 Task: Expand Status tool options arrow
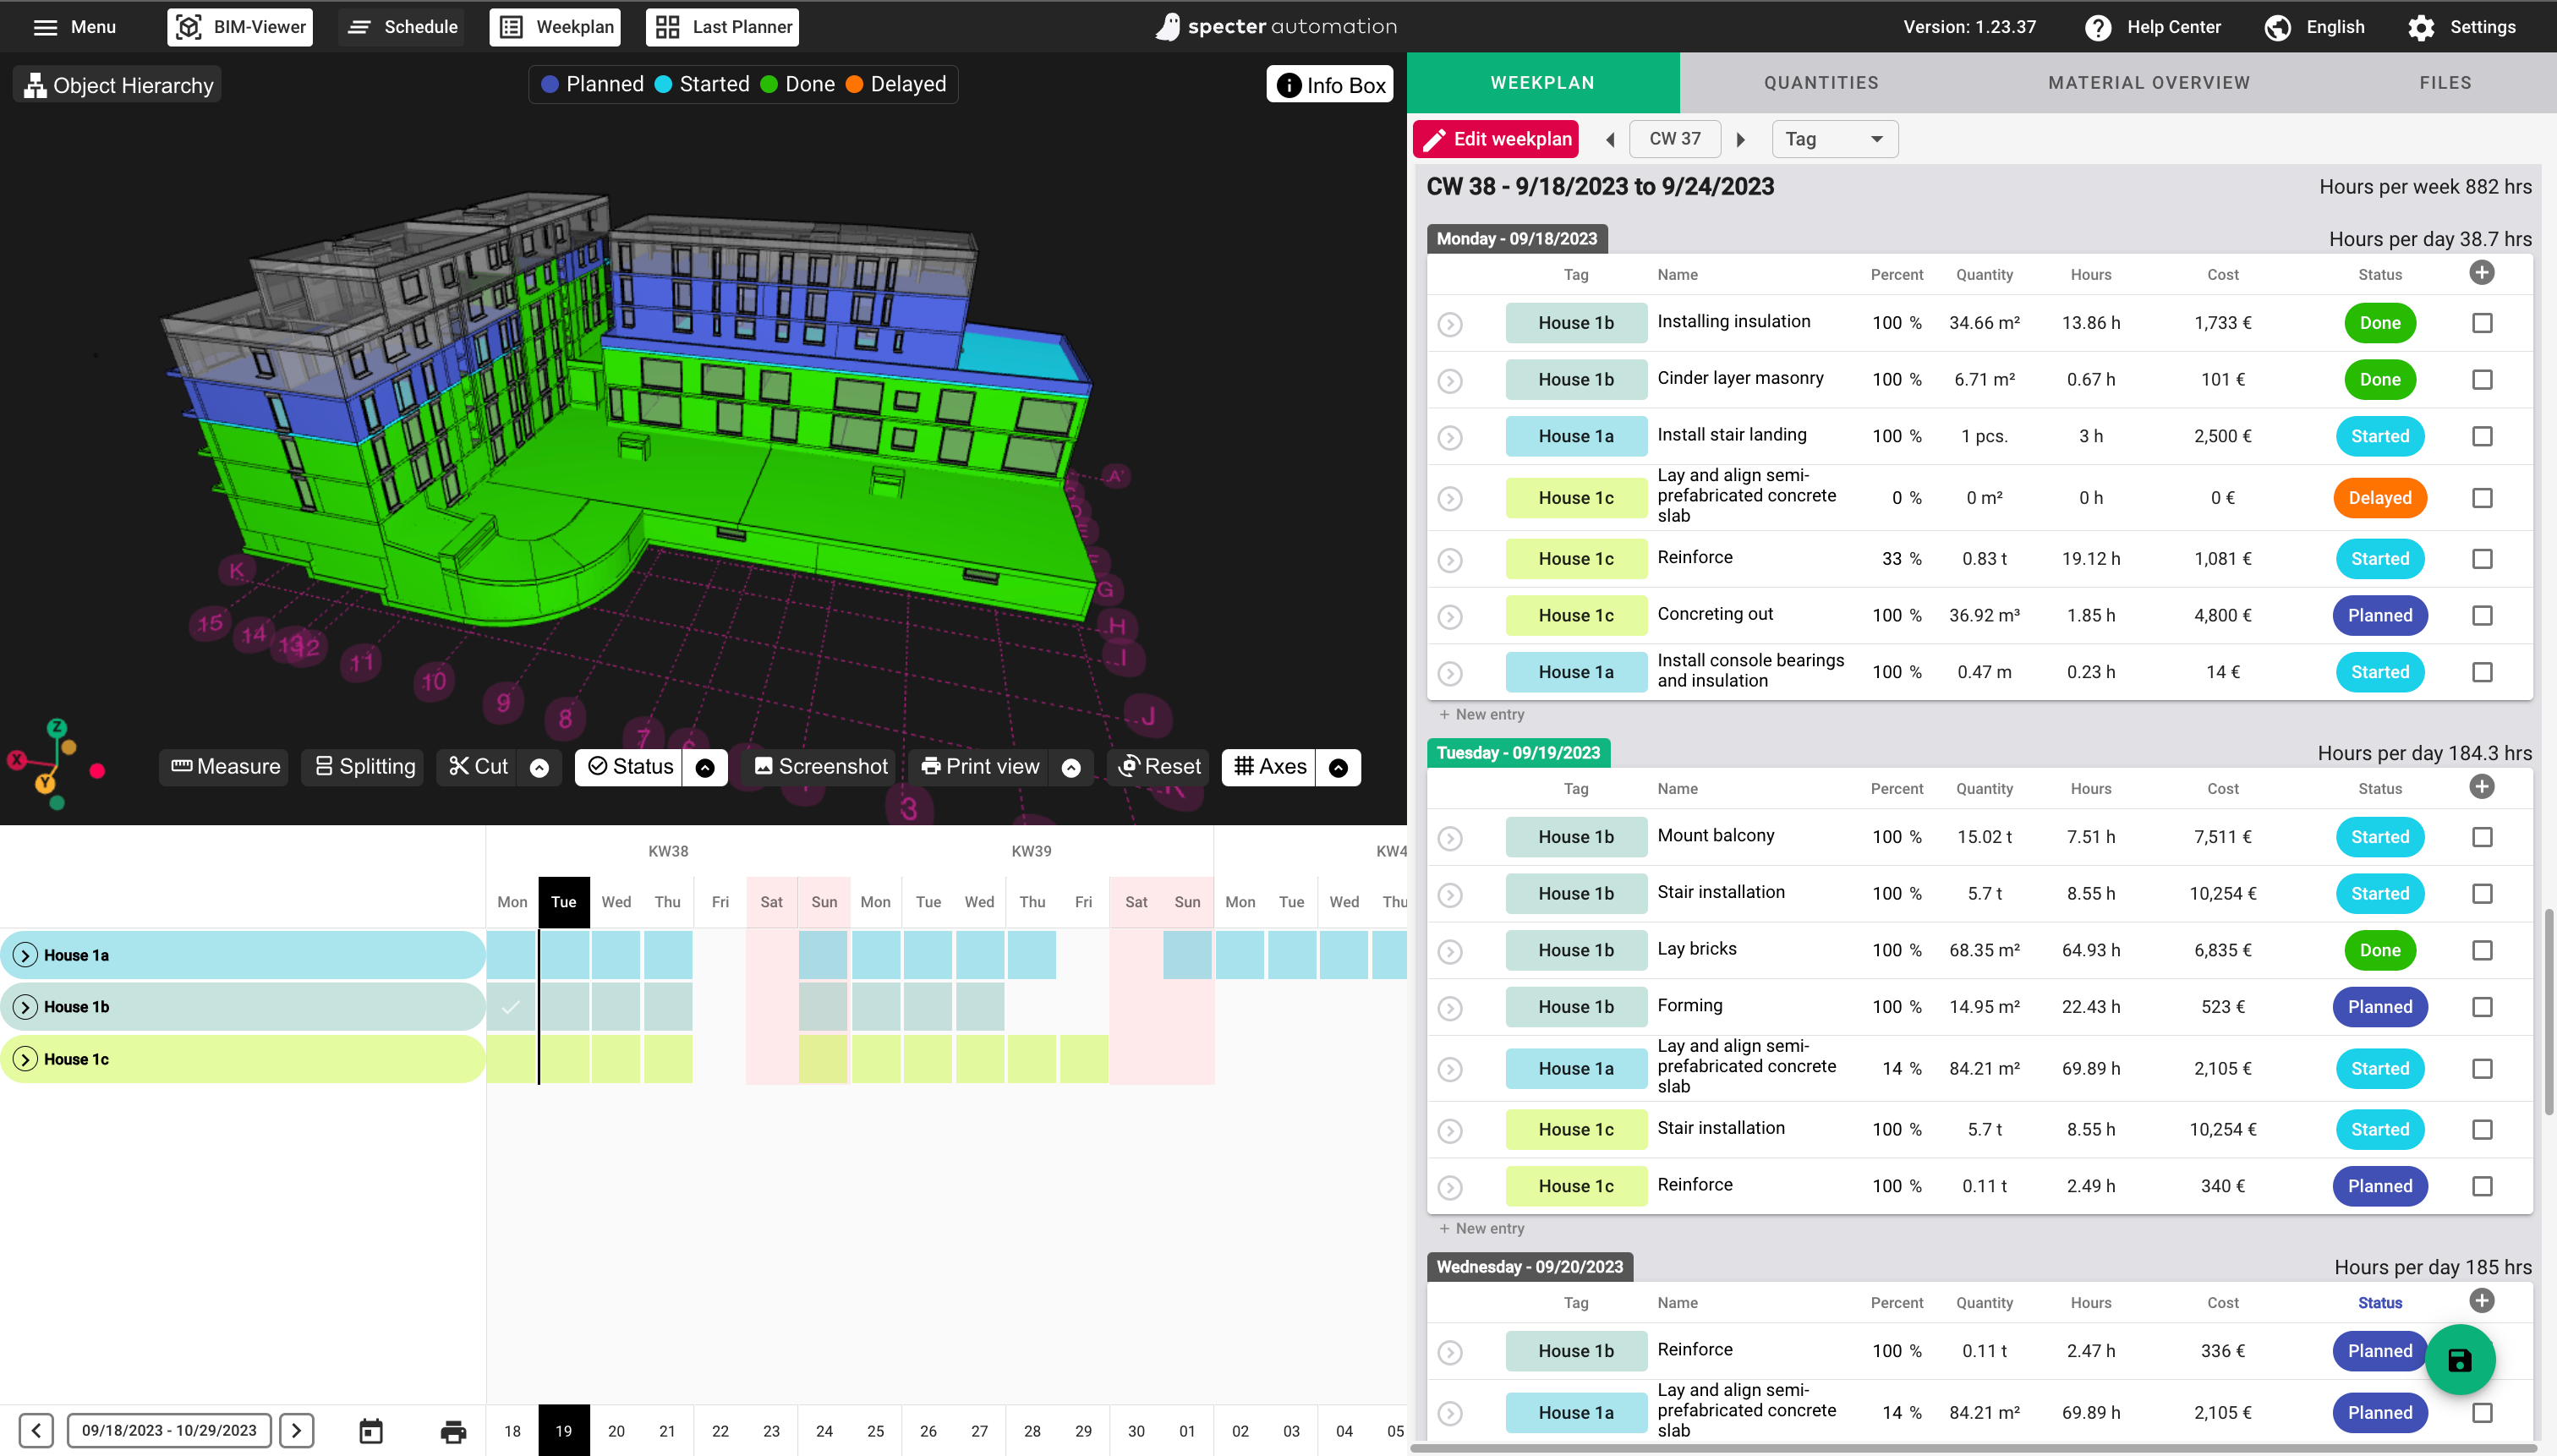pyautogui.click(x=705, y=767)
